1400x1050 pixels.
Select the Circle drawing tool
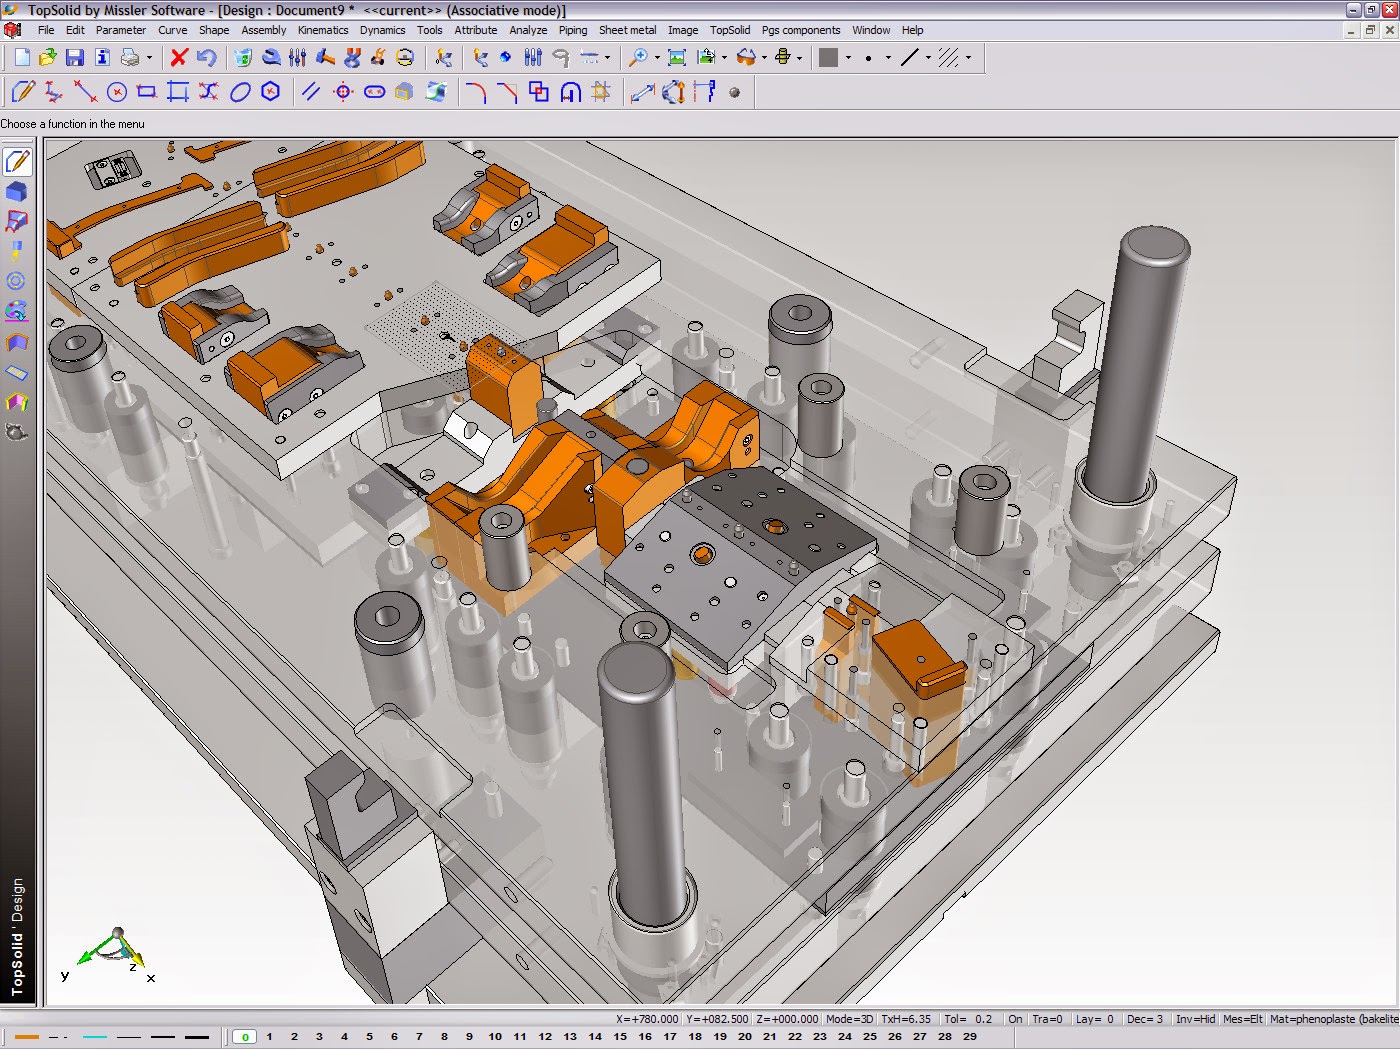[116, 92]
